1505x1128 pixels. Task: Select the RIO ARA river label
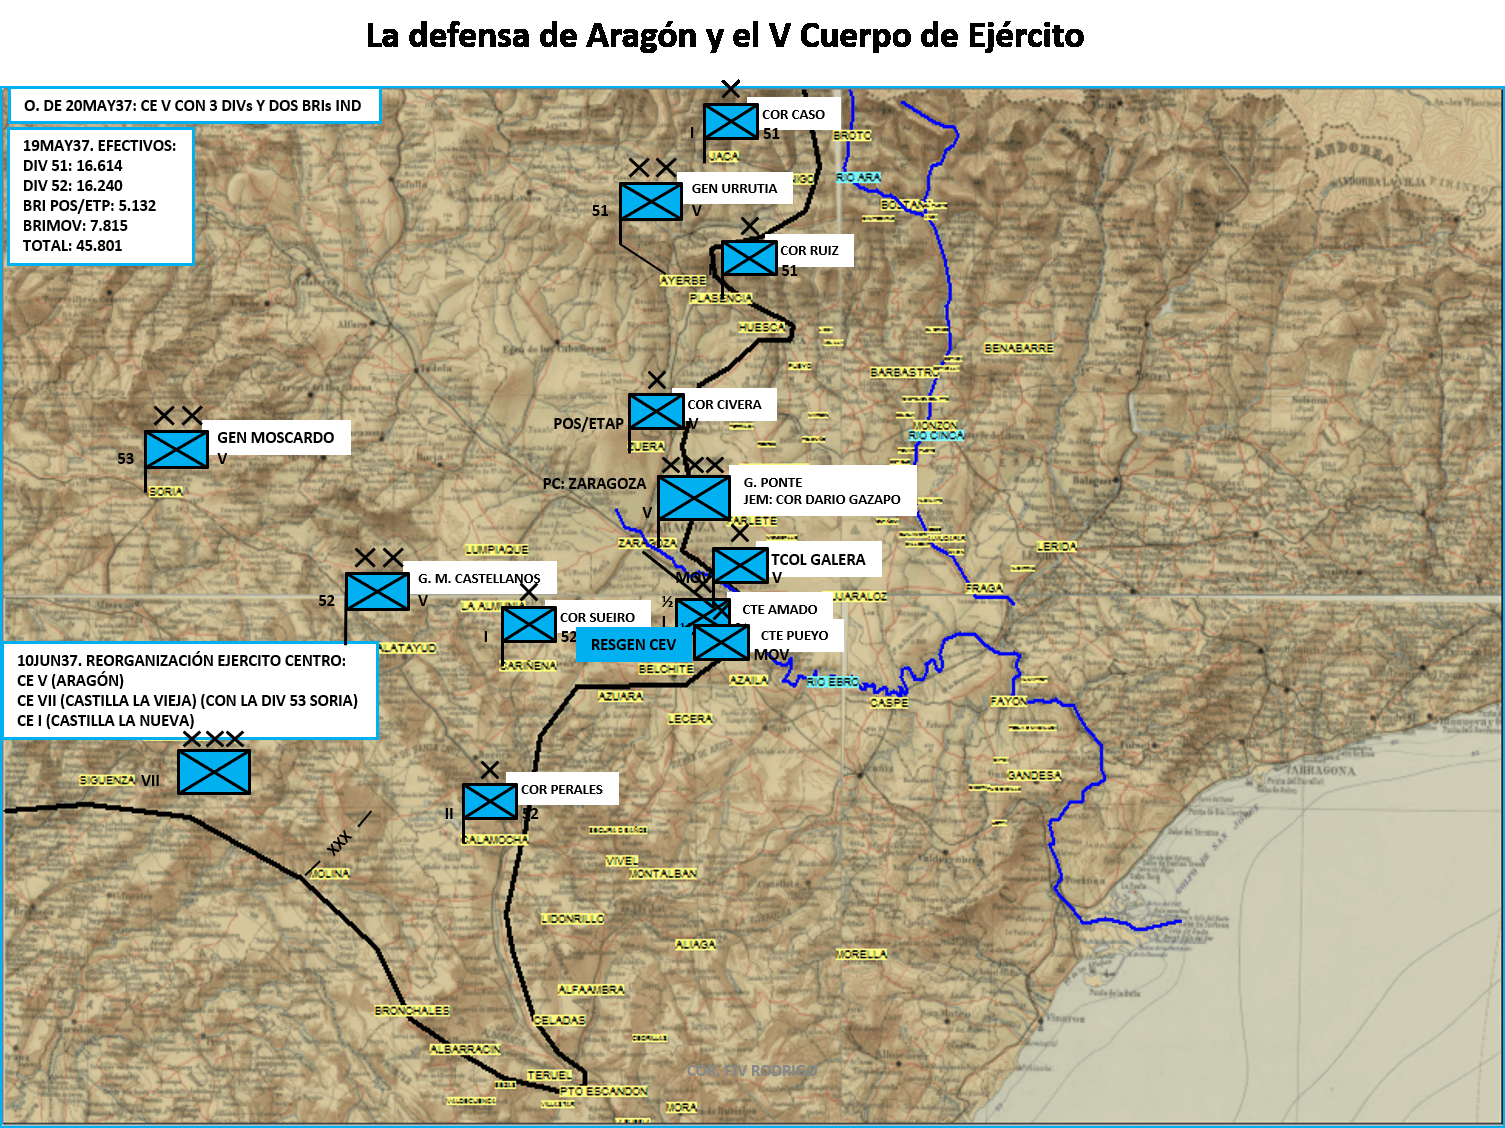(x=858, y=177)
